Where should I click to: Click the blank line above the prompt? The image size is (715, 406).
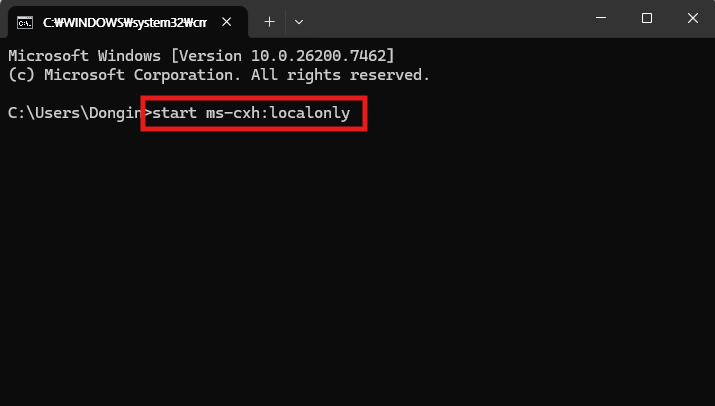[200, 94]
